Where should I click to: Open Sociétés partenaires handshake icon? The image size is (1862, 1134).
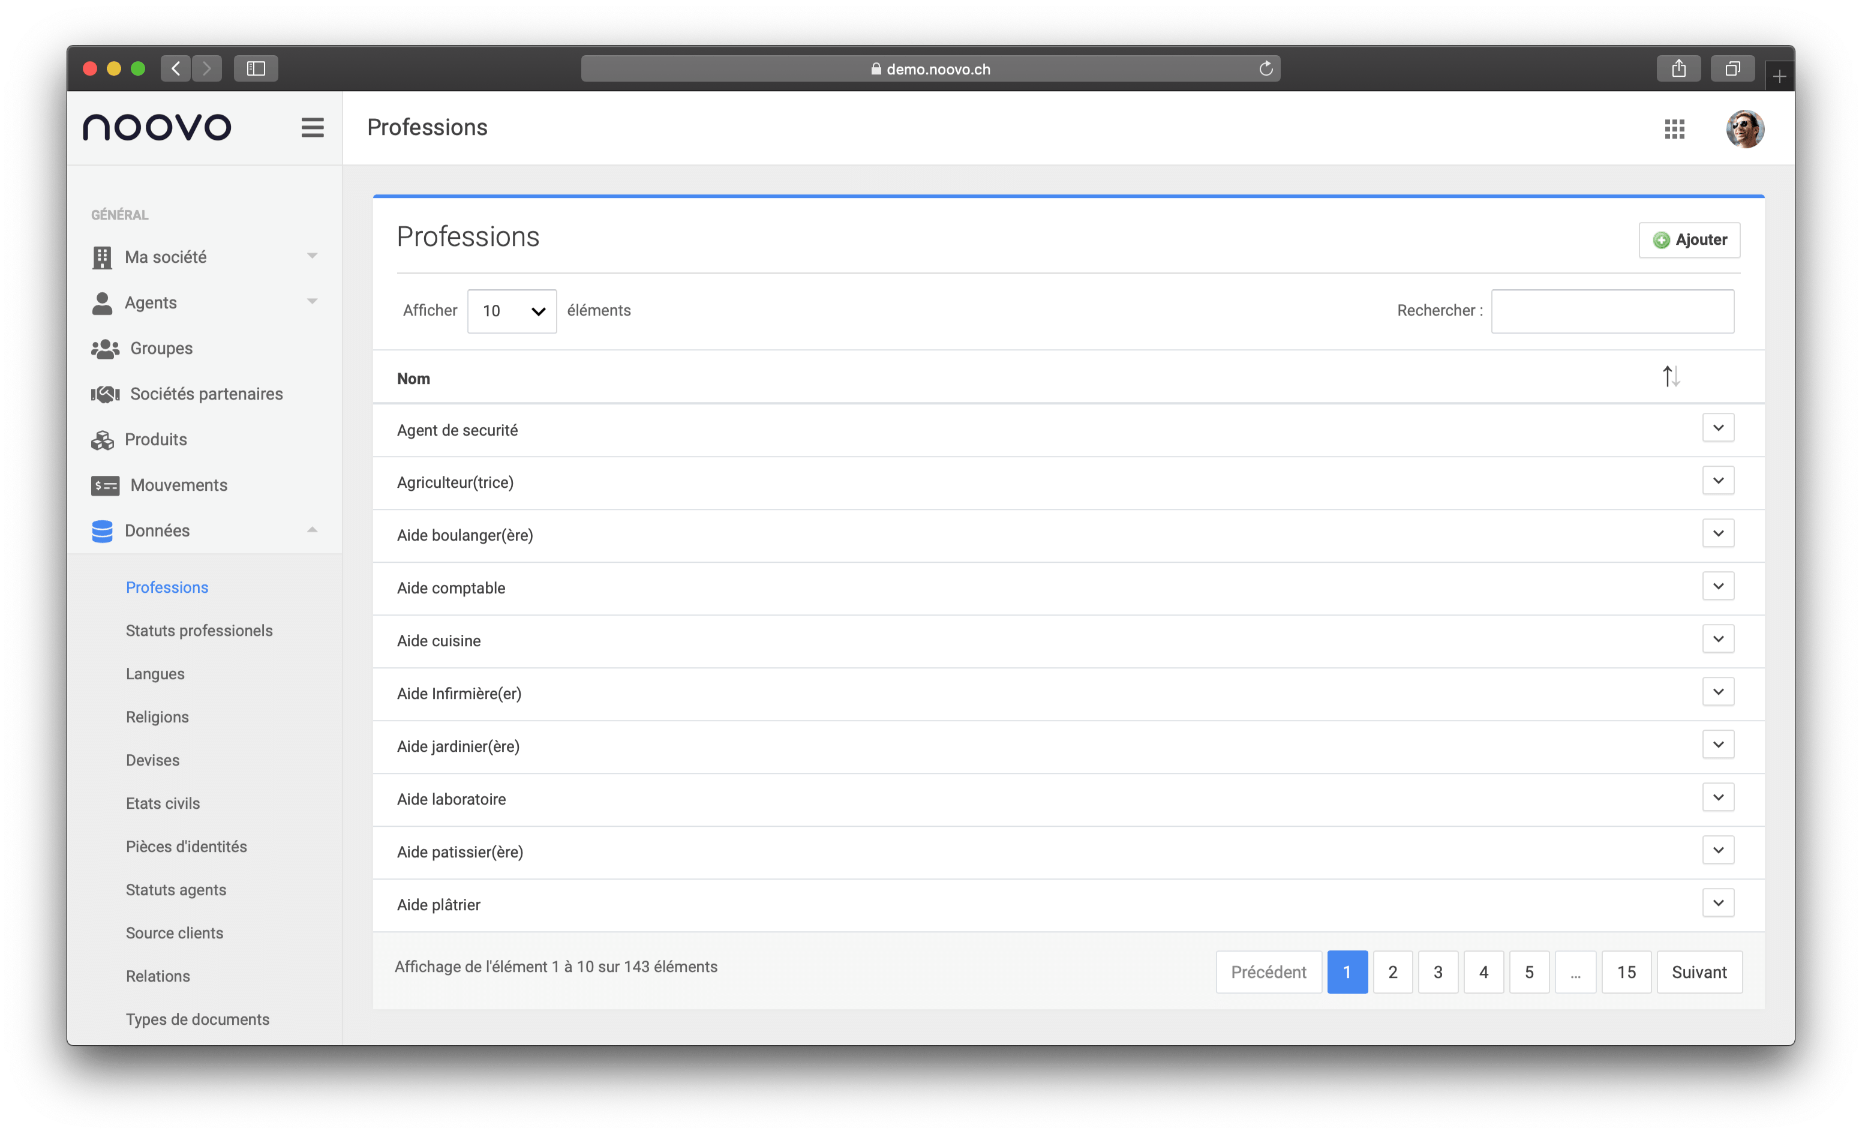pos(105,394)
